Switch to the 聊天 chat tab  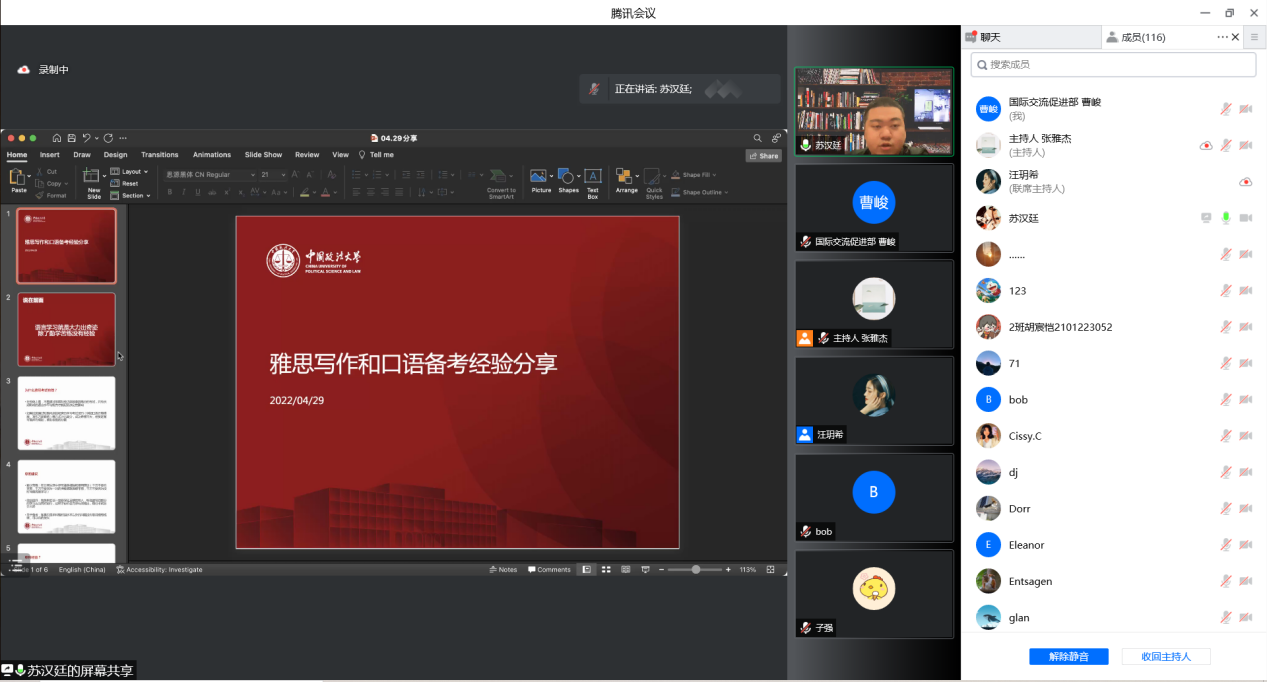click(990, 37)
